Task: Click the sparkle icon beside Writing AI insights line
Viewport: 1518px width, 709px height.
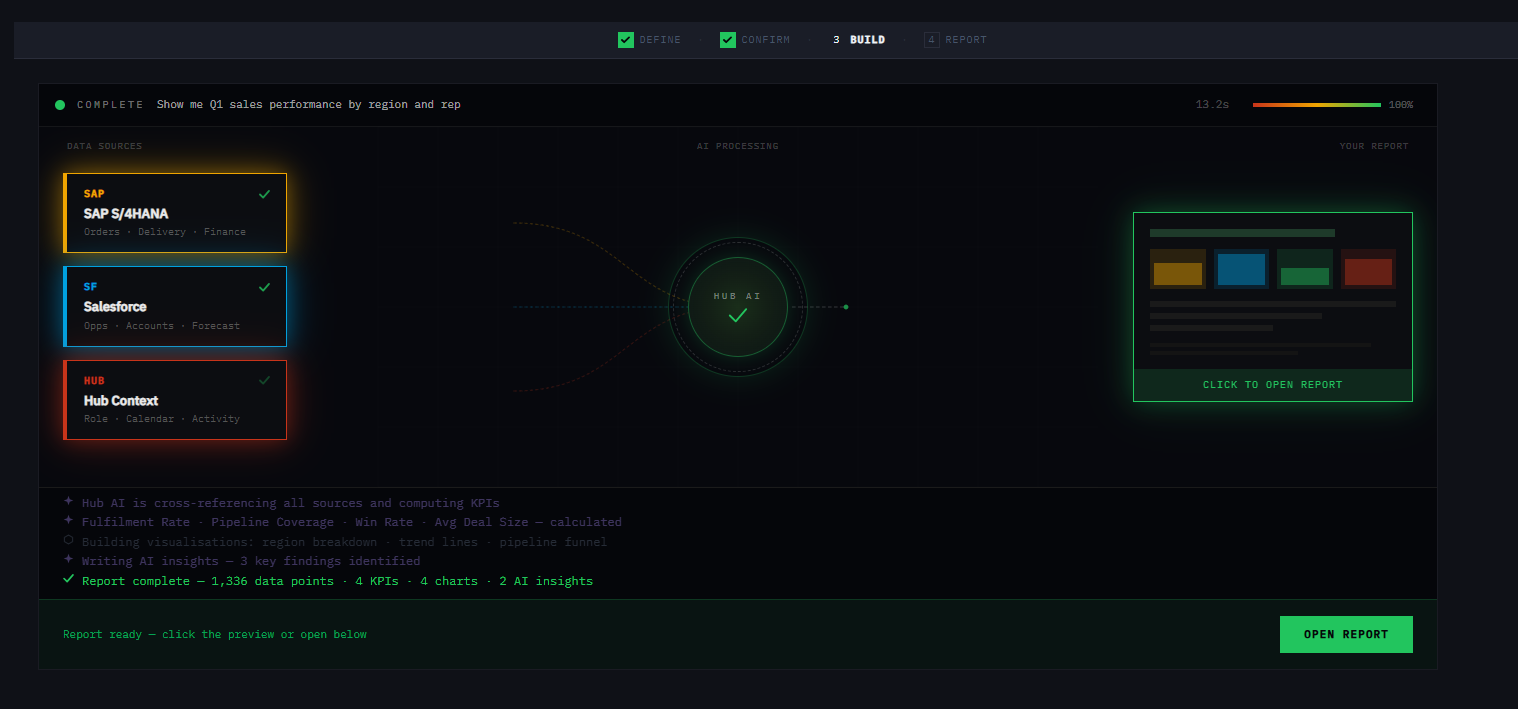Action: click(x=68, y=559)
